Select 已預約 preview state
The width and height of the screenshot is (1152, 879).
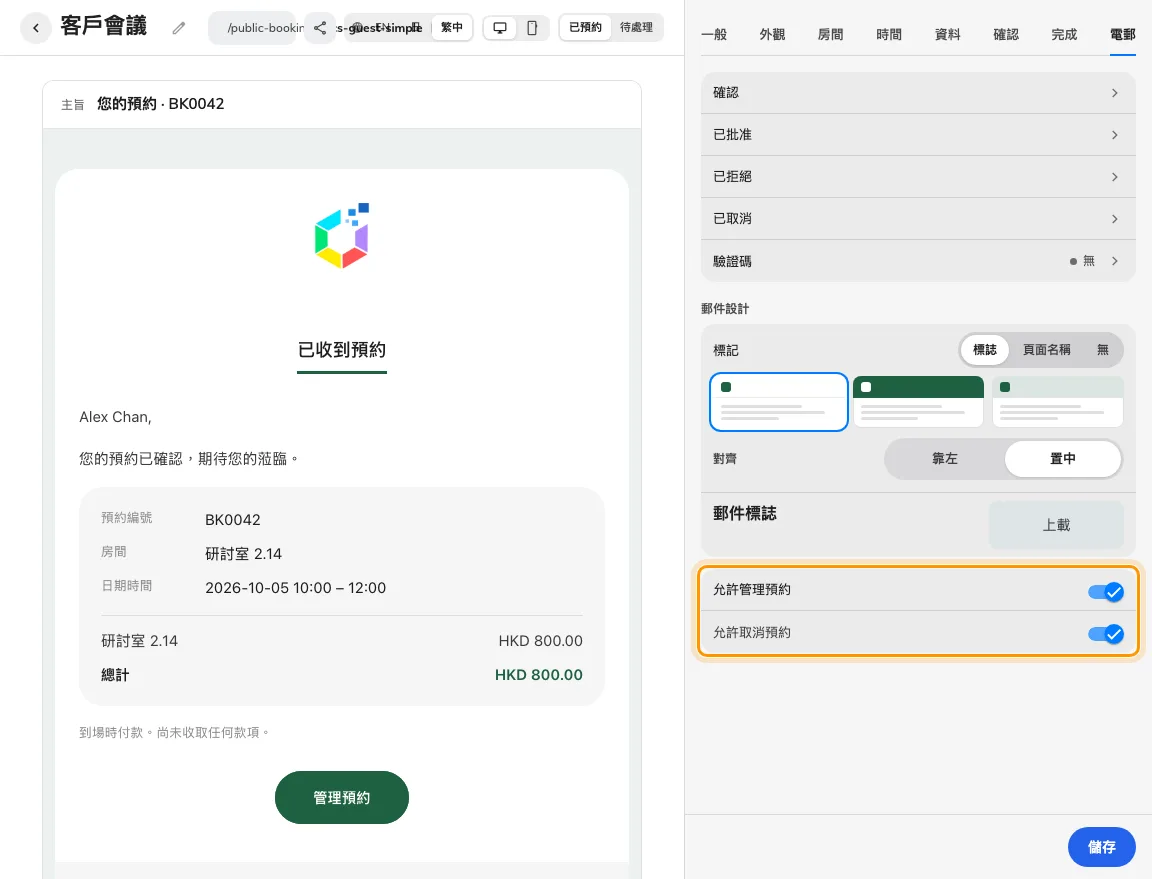coord(585,27)
